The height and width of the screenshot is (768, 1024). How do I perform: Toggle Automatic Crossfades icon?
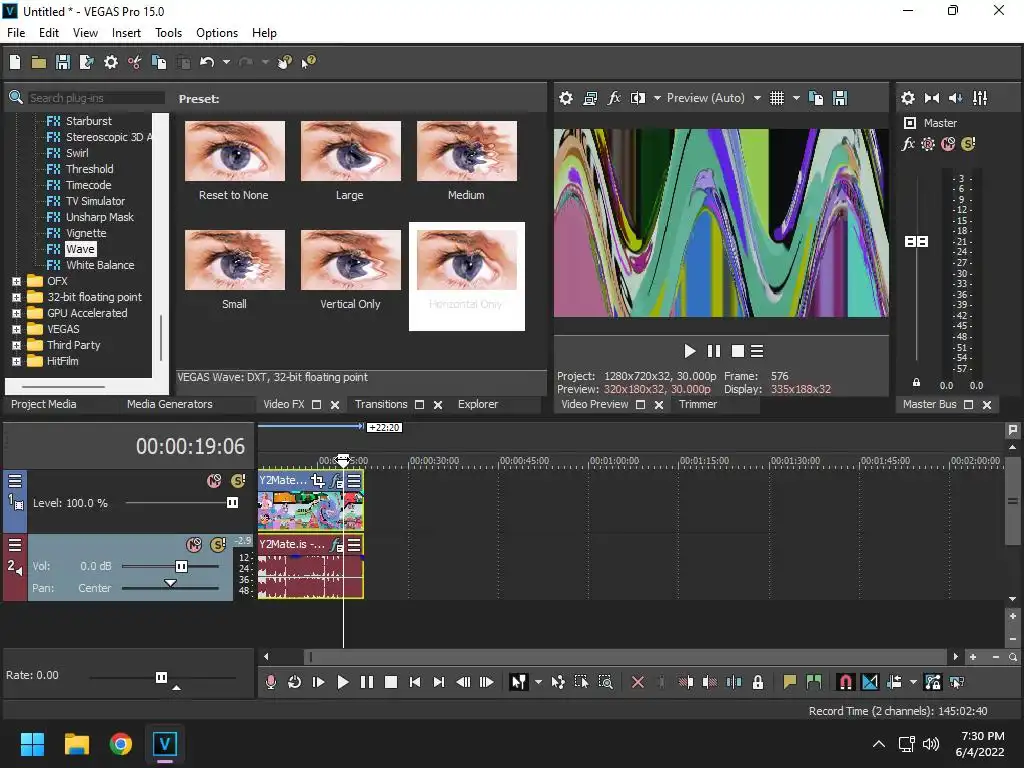pyautogui.click(x=870, y=682)
